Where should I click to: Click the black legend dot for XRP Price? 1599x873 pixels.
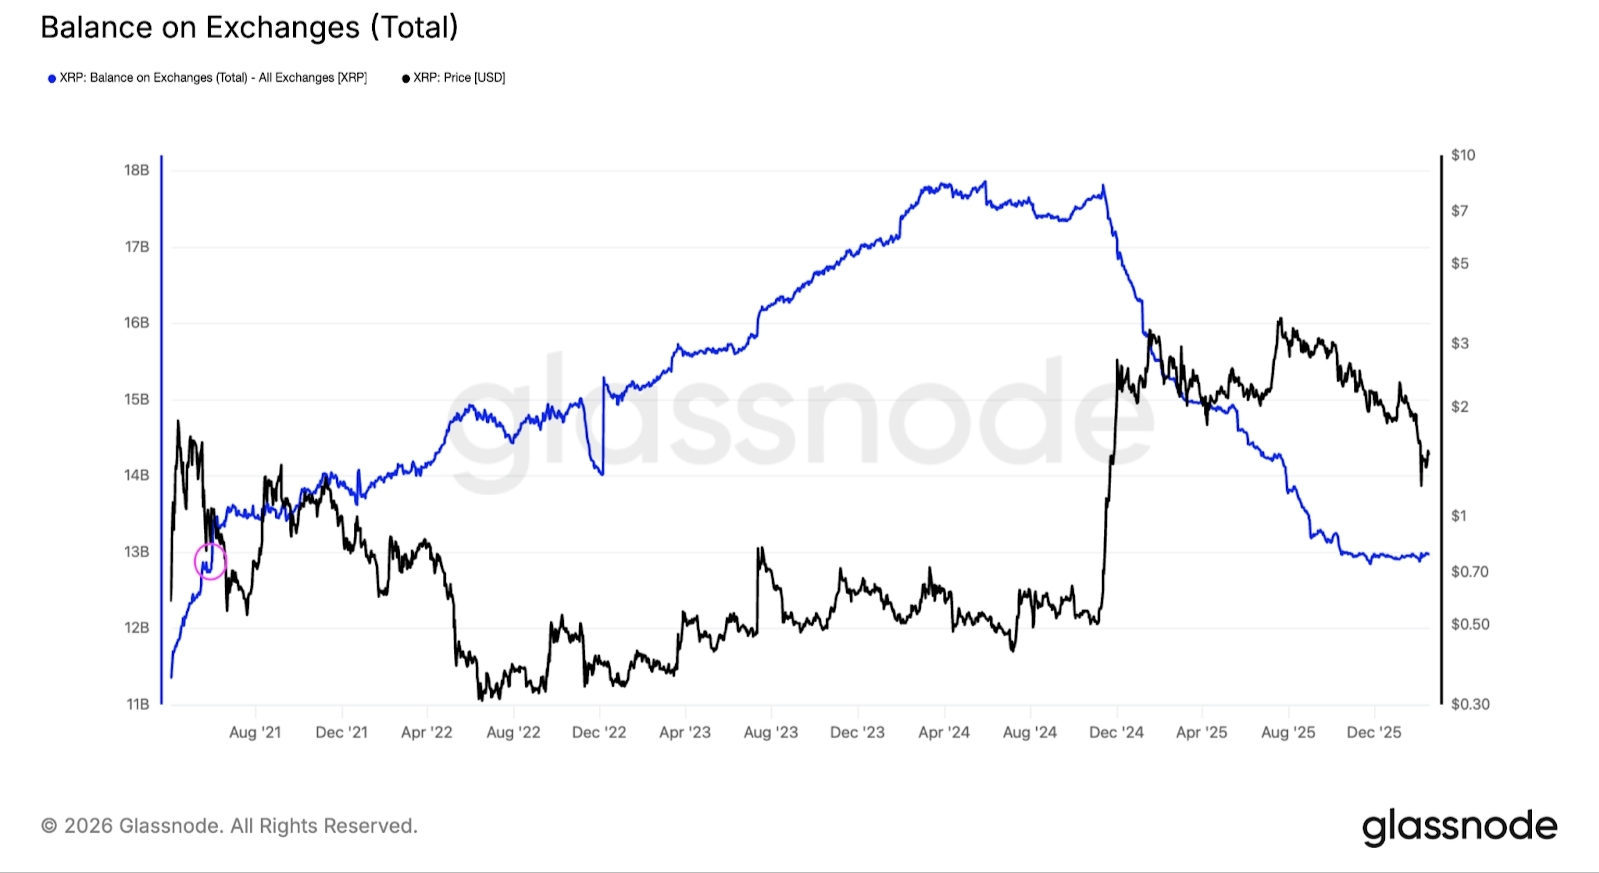coord(406,78)
